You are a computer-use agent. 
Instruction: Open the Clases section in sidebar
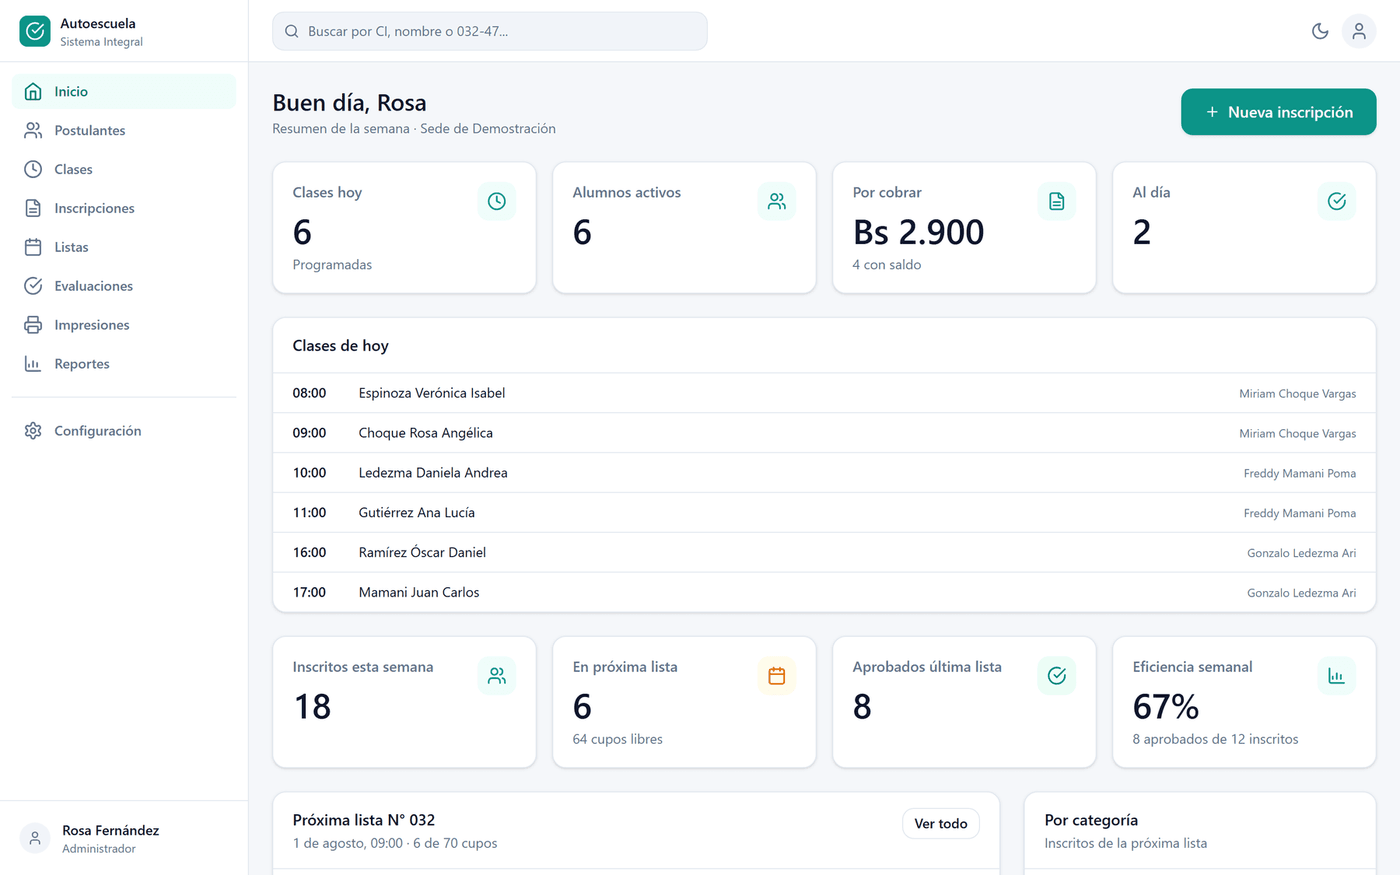click(124, 169)
